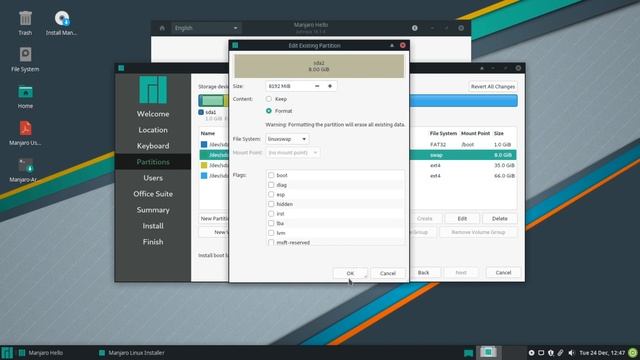Screen dimensions: 640x360
Task: Click the info icon in Manjaro Hello
Action: [415, 28]
